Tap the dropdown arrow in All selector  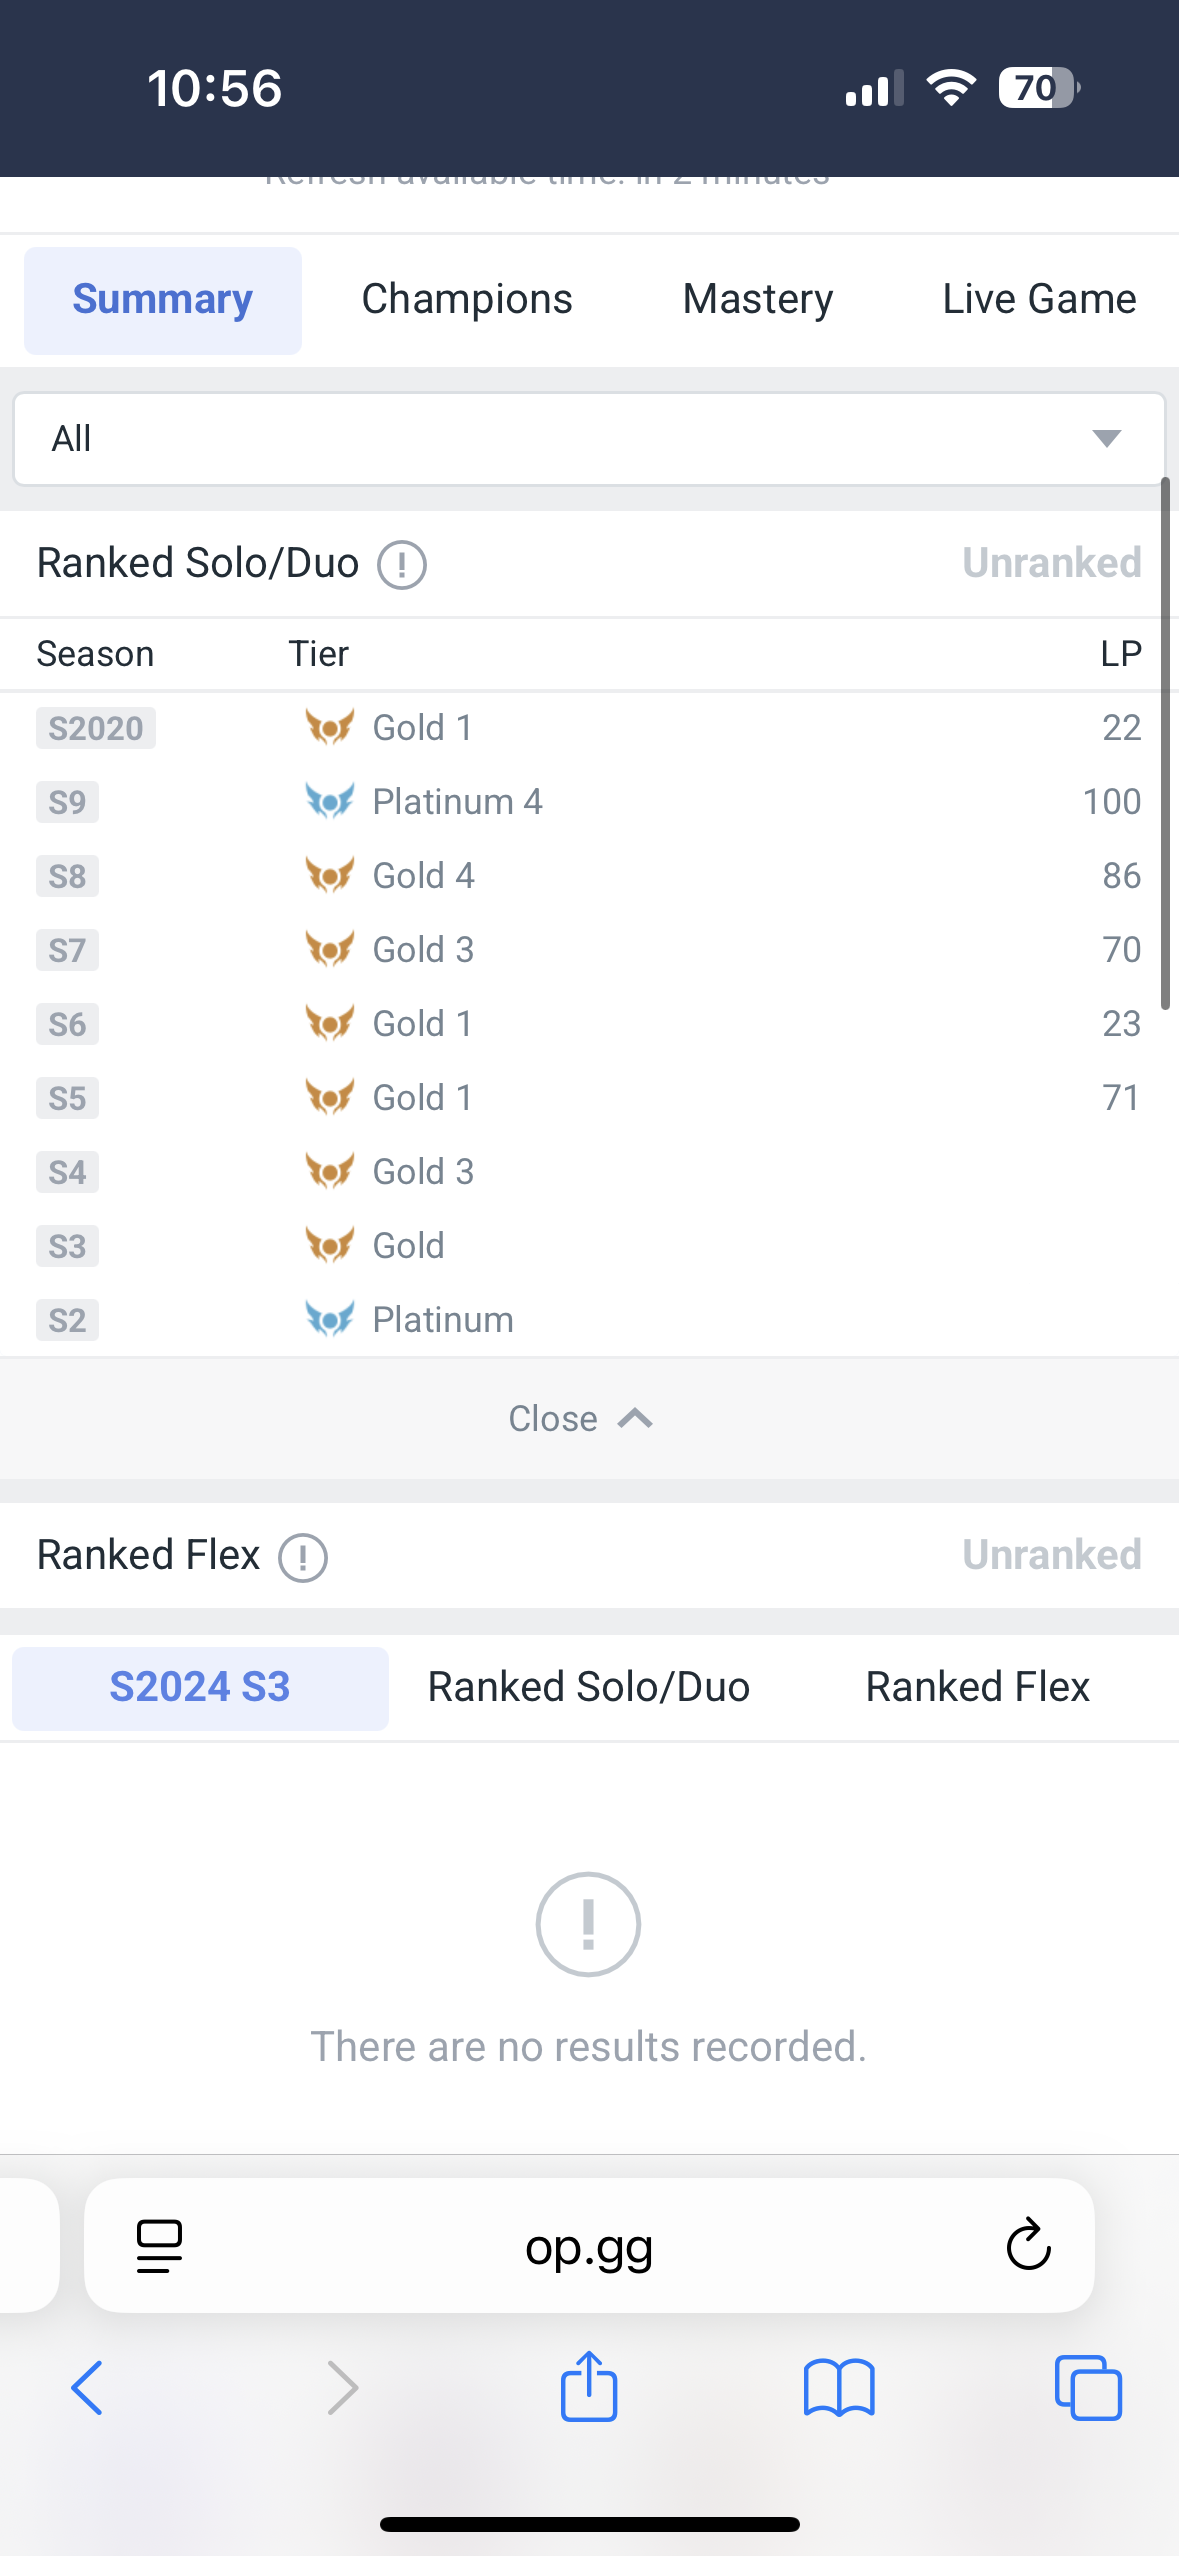[x=1106, y=439]
